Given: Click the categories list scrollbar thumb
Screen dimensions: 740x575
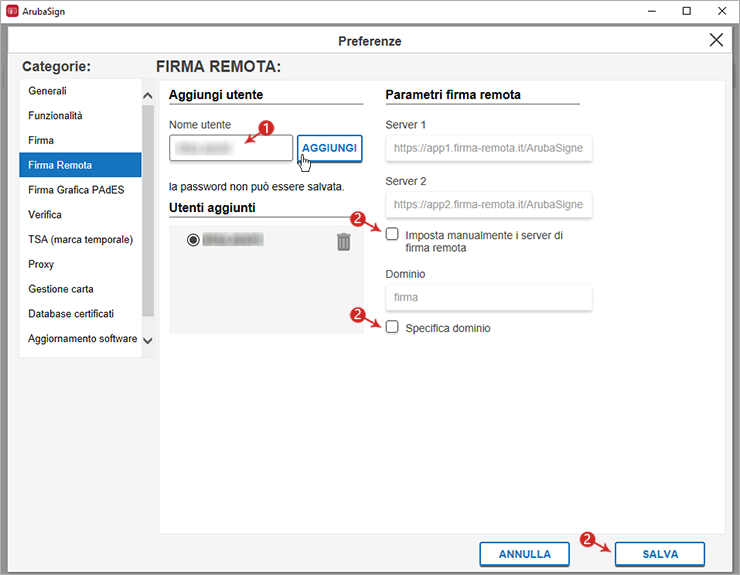Looking at the screenshot, I should click(148, 211).
